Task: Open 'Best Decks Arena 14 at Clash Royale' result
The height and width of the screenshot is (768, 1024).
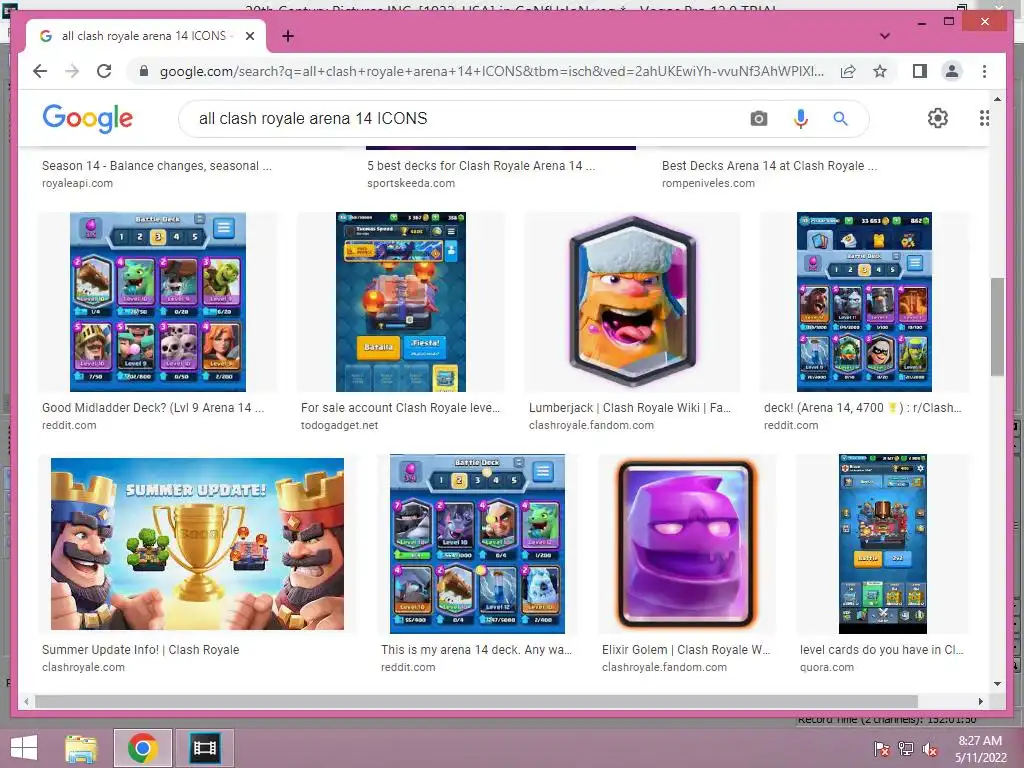Action: 769,166
